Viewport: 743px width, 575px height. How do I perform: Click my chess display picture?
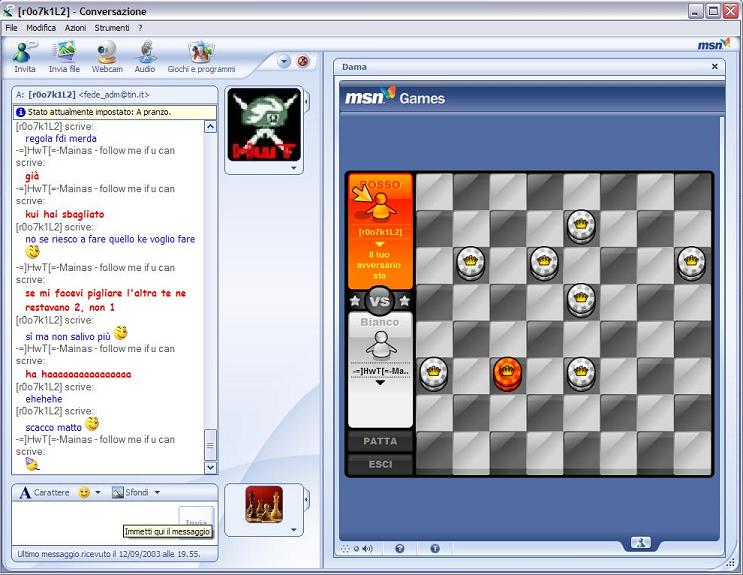pos(264,504)
